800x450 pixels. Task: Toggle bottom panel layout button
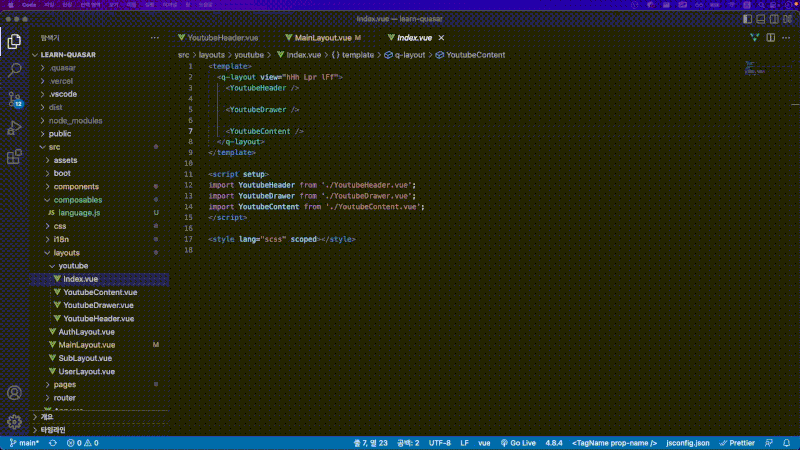(761, 19)
